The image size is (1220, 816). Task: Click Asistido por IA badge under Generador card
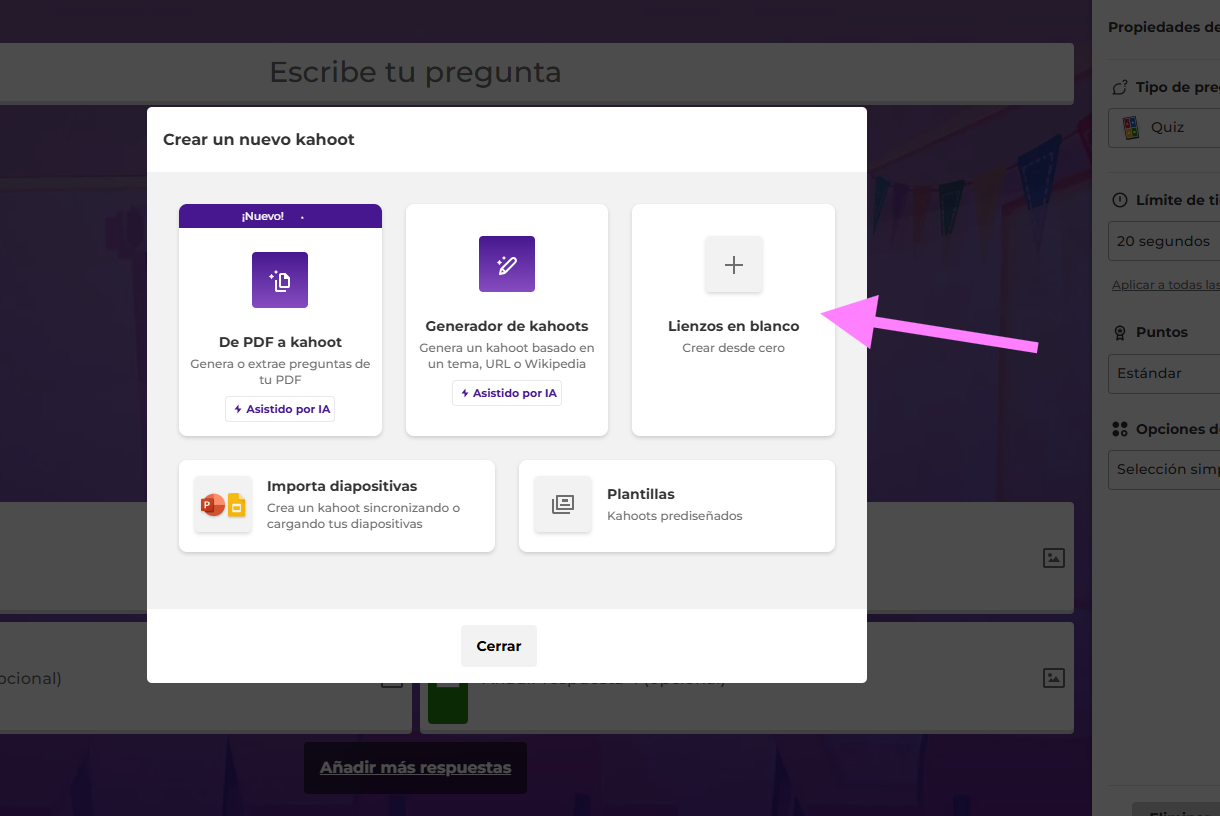pos(507,394)
